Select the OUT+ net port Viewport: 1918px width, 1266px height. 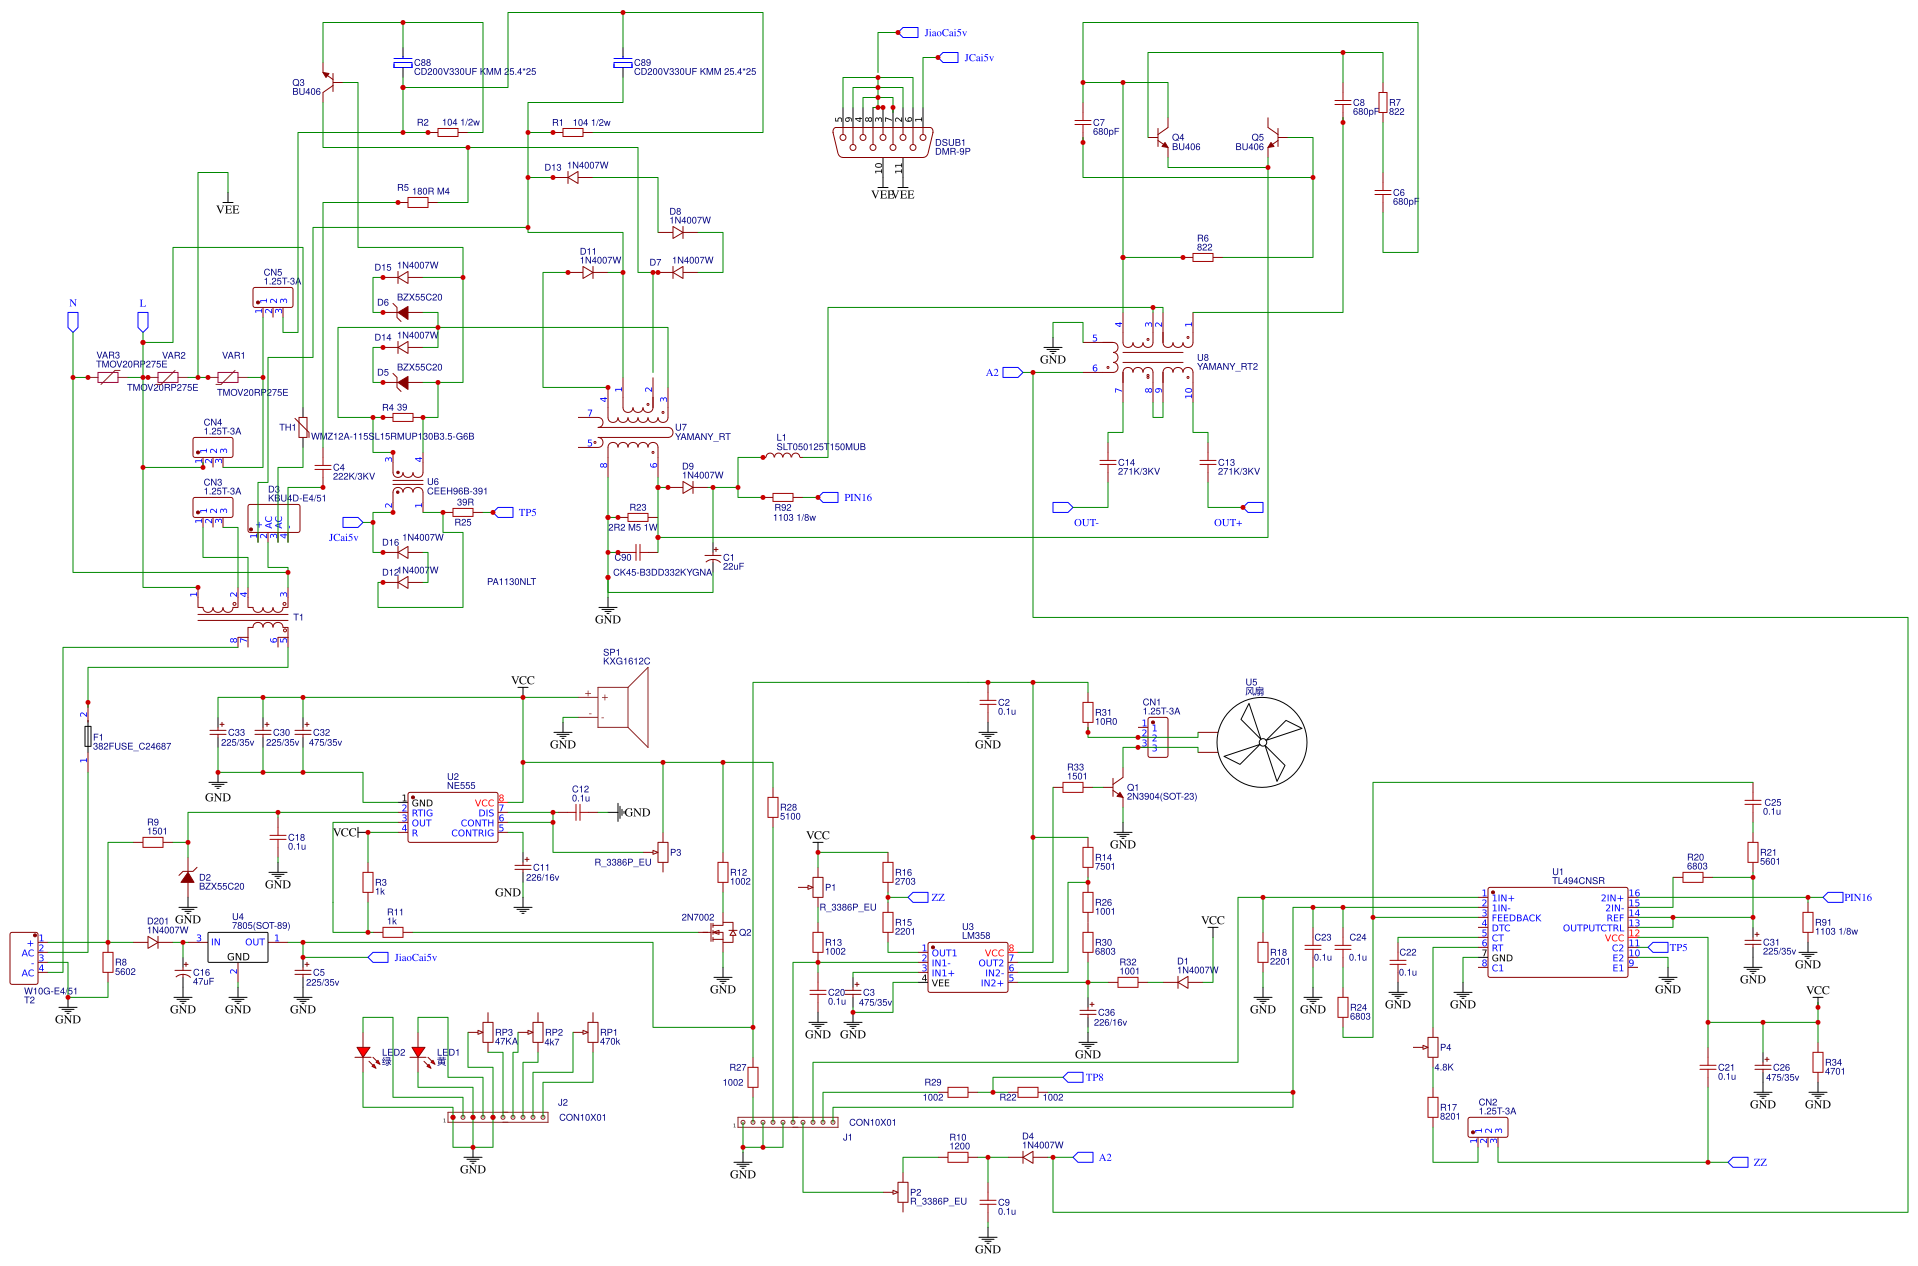point(1254,508)
